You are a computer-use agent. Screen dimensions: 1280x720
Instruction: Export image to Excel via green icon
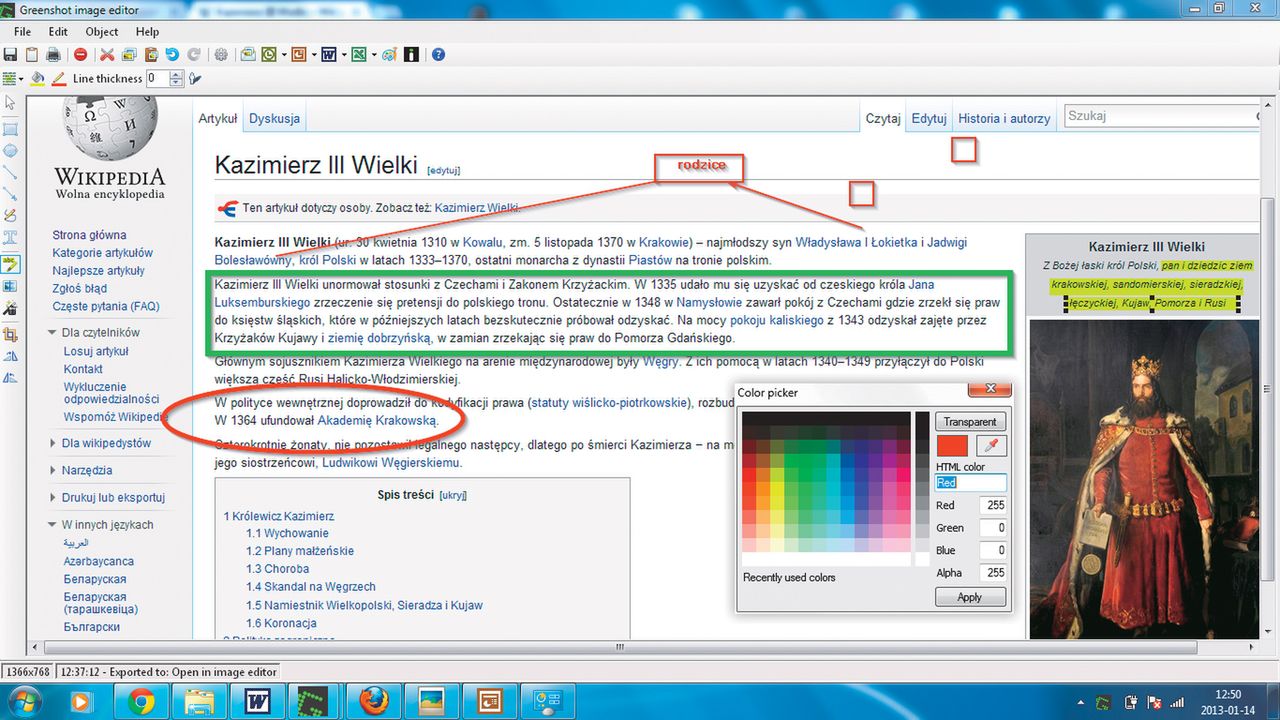[359, 55]
